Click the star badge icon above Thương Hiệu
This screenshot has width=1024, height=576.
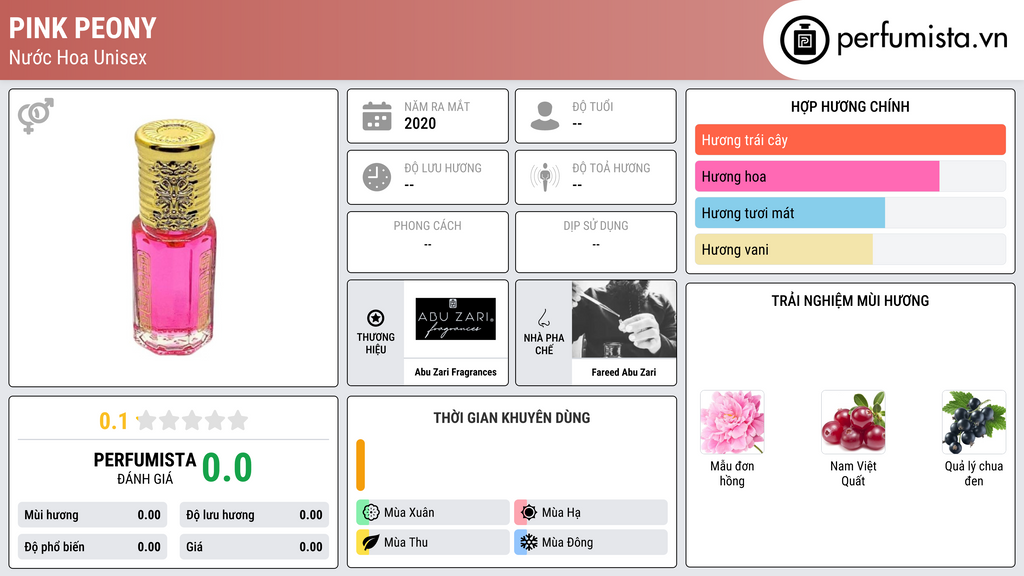coord(376,318)
